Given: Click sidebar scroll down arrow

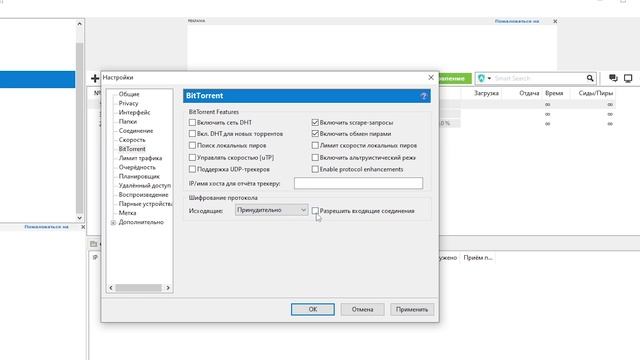Looking at the screenshot, I should (x=80, y=218).
